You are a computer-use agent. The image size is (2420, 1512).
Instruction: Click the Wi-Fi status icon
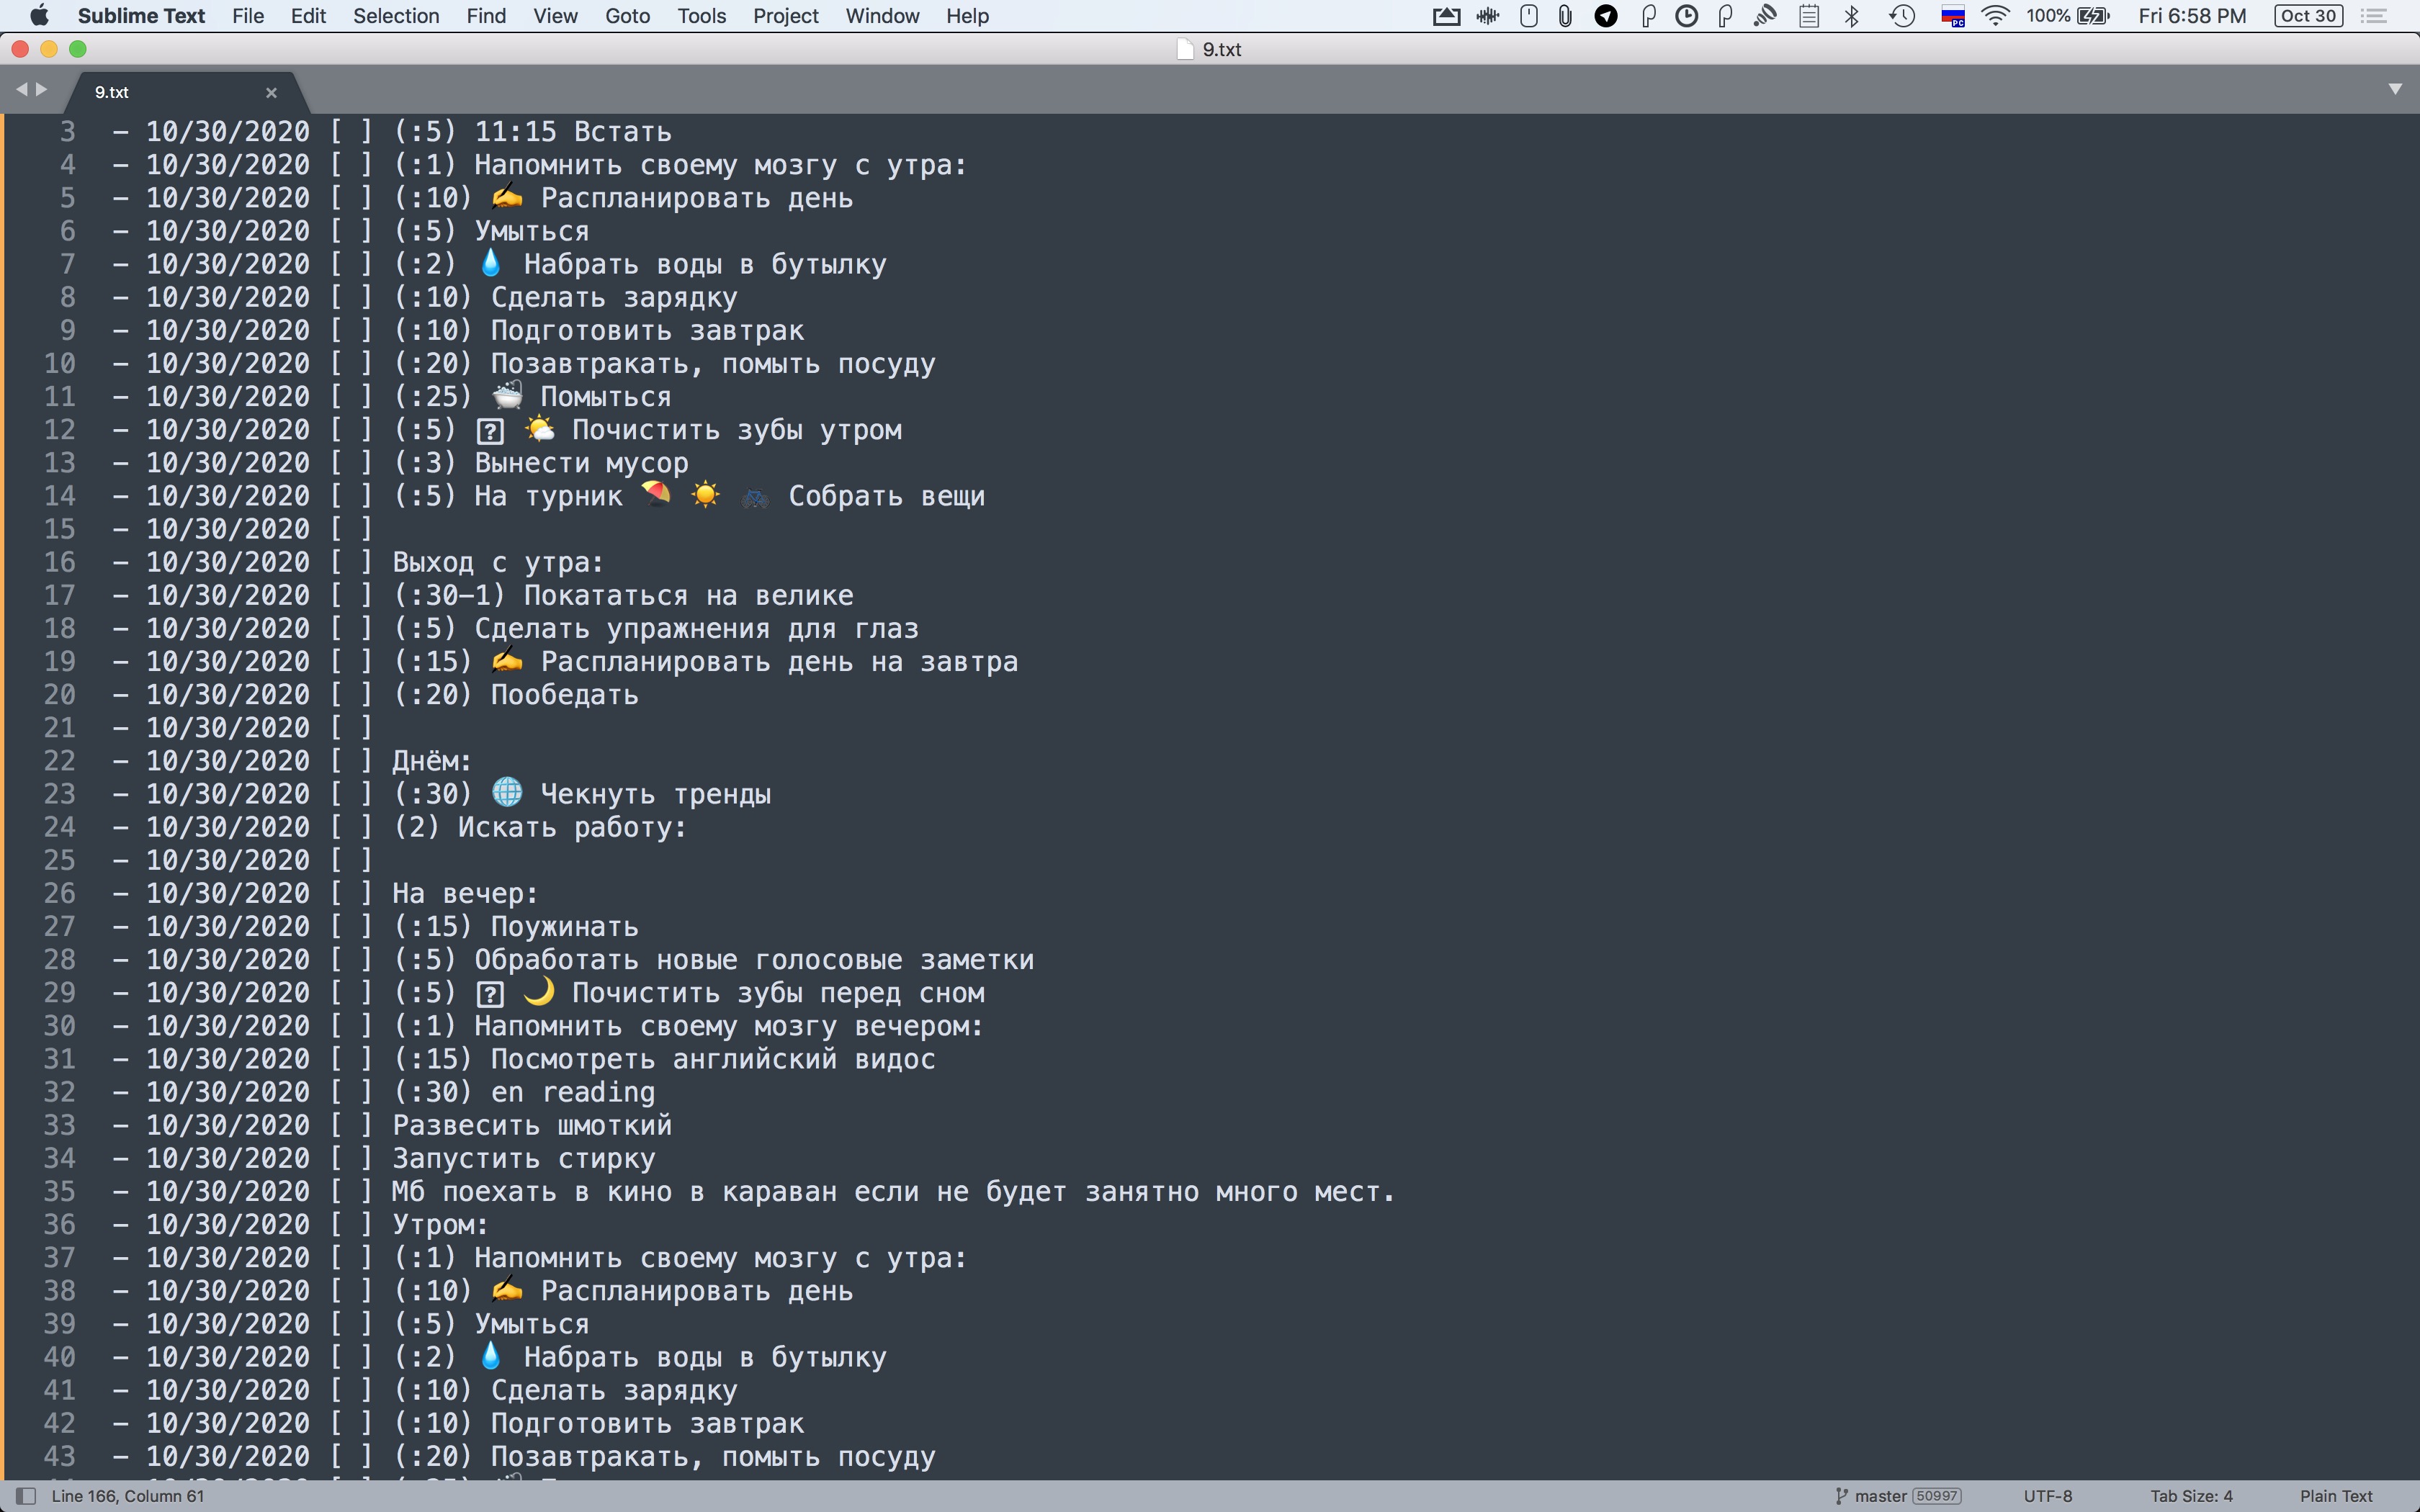coord(1995,16)
